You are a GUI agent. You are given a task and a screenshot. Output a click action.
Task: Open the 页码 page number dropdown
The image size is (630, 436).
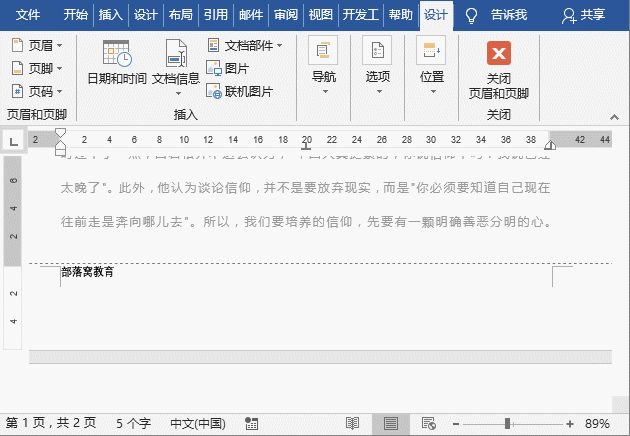(x=37, y=92)
